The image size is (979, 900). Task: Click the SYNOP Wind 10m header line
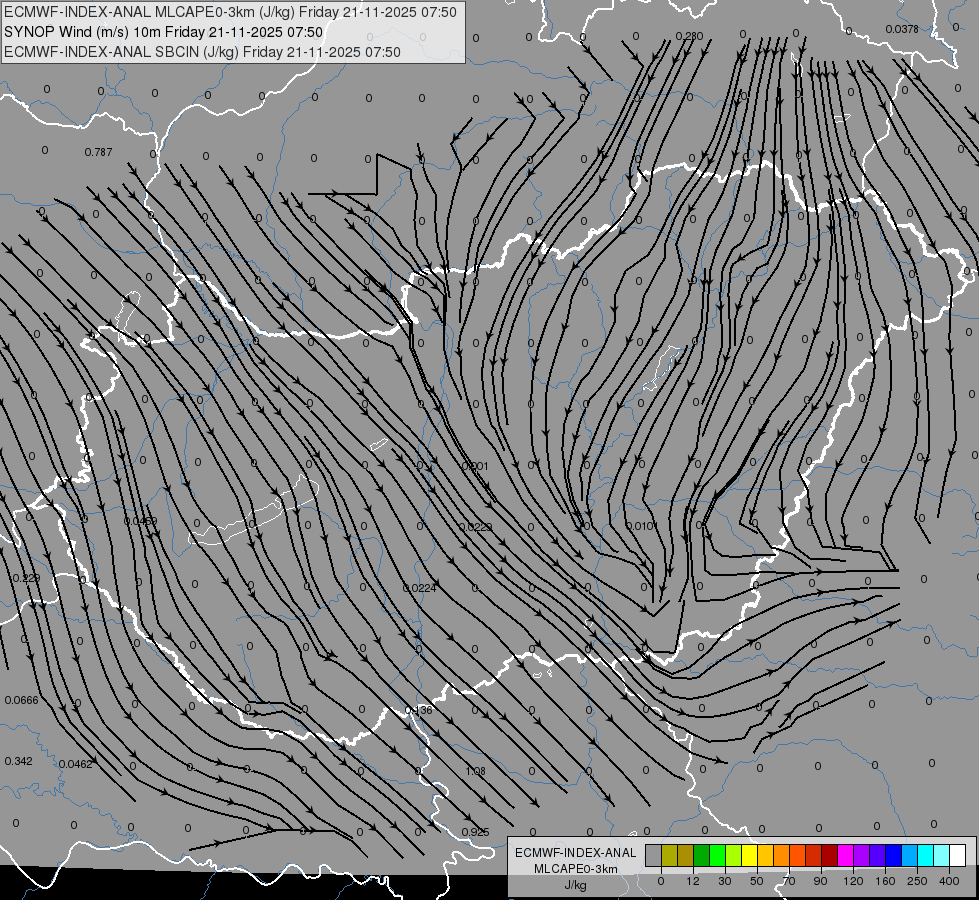(164, 32)
